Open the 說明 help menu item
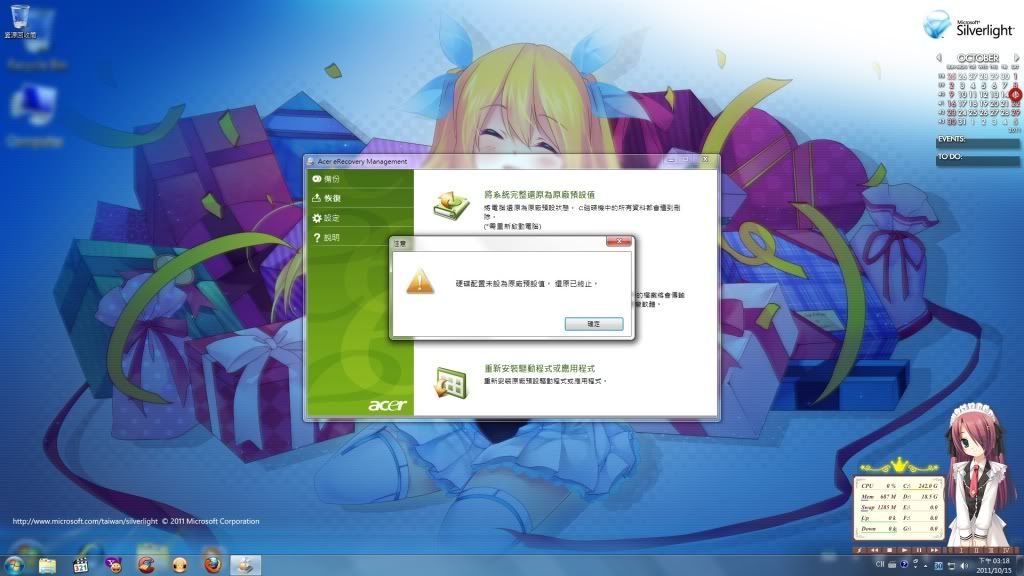The height and width of the screenshot is (576, 1024). (332, 238)
